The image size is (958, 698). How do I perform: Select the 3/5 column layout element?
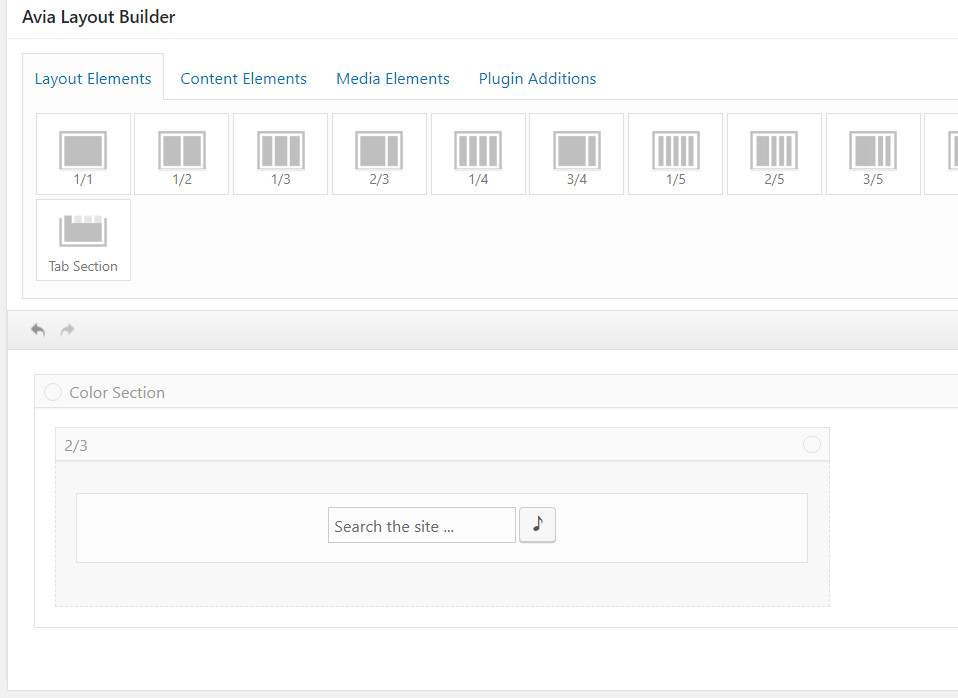pyautogui.click(x=873, y=154)
